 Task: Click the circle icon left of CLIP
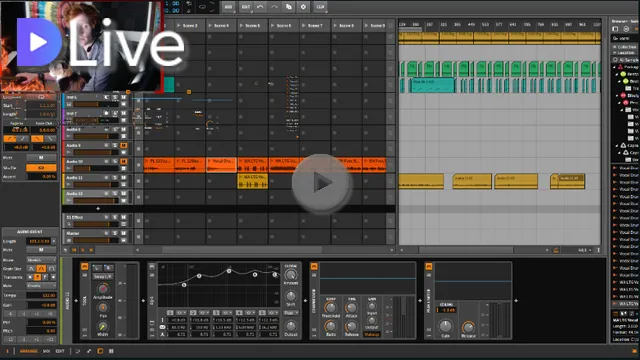pos(303,7)
